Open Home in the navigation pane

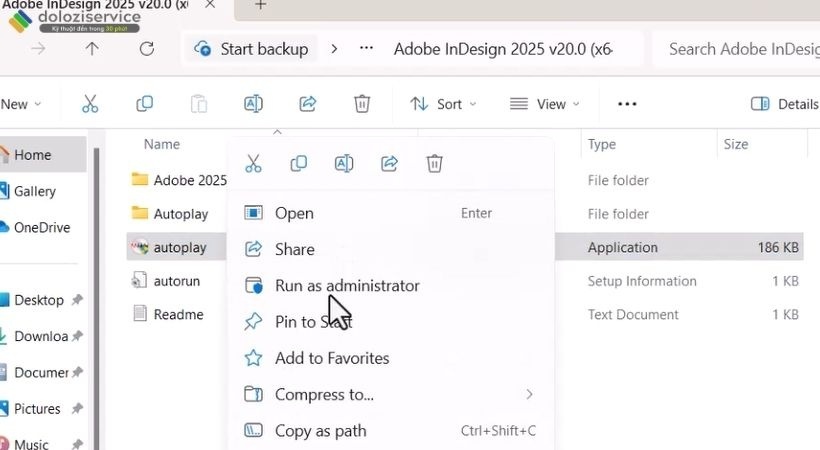(42, 154)
